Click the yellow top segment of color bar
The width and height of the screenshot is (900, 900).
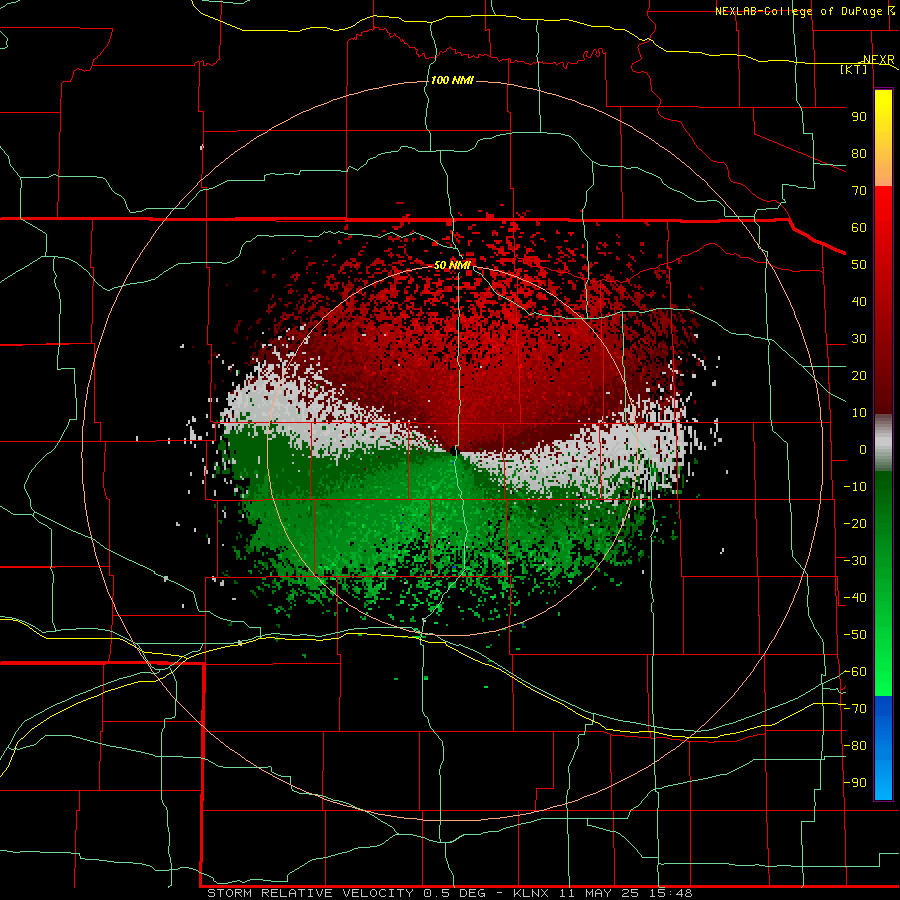click(883, 138)
